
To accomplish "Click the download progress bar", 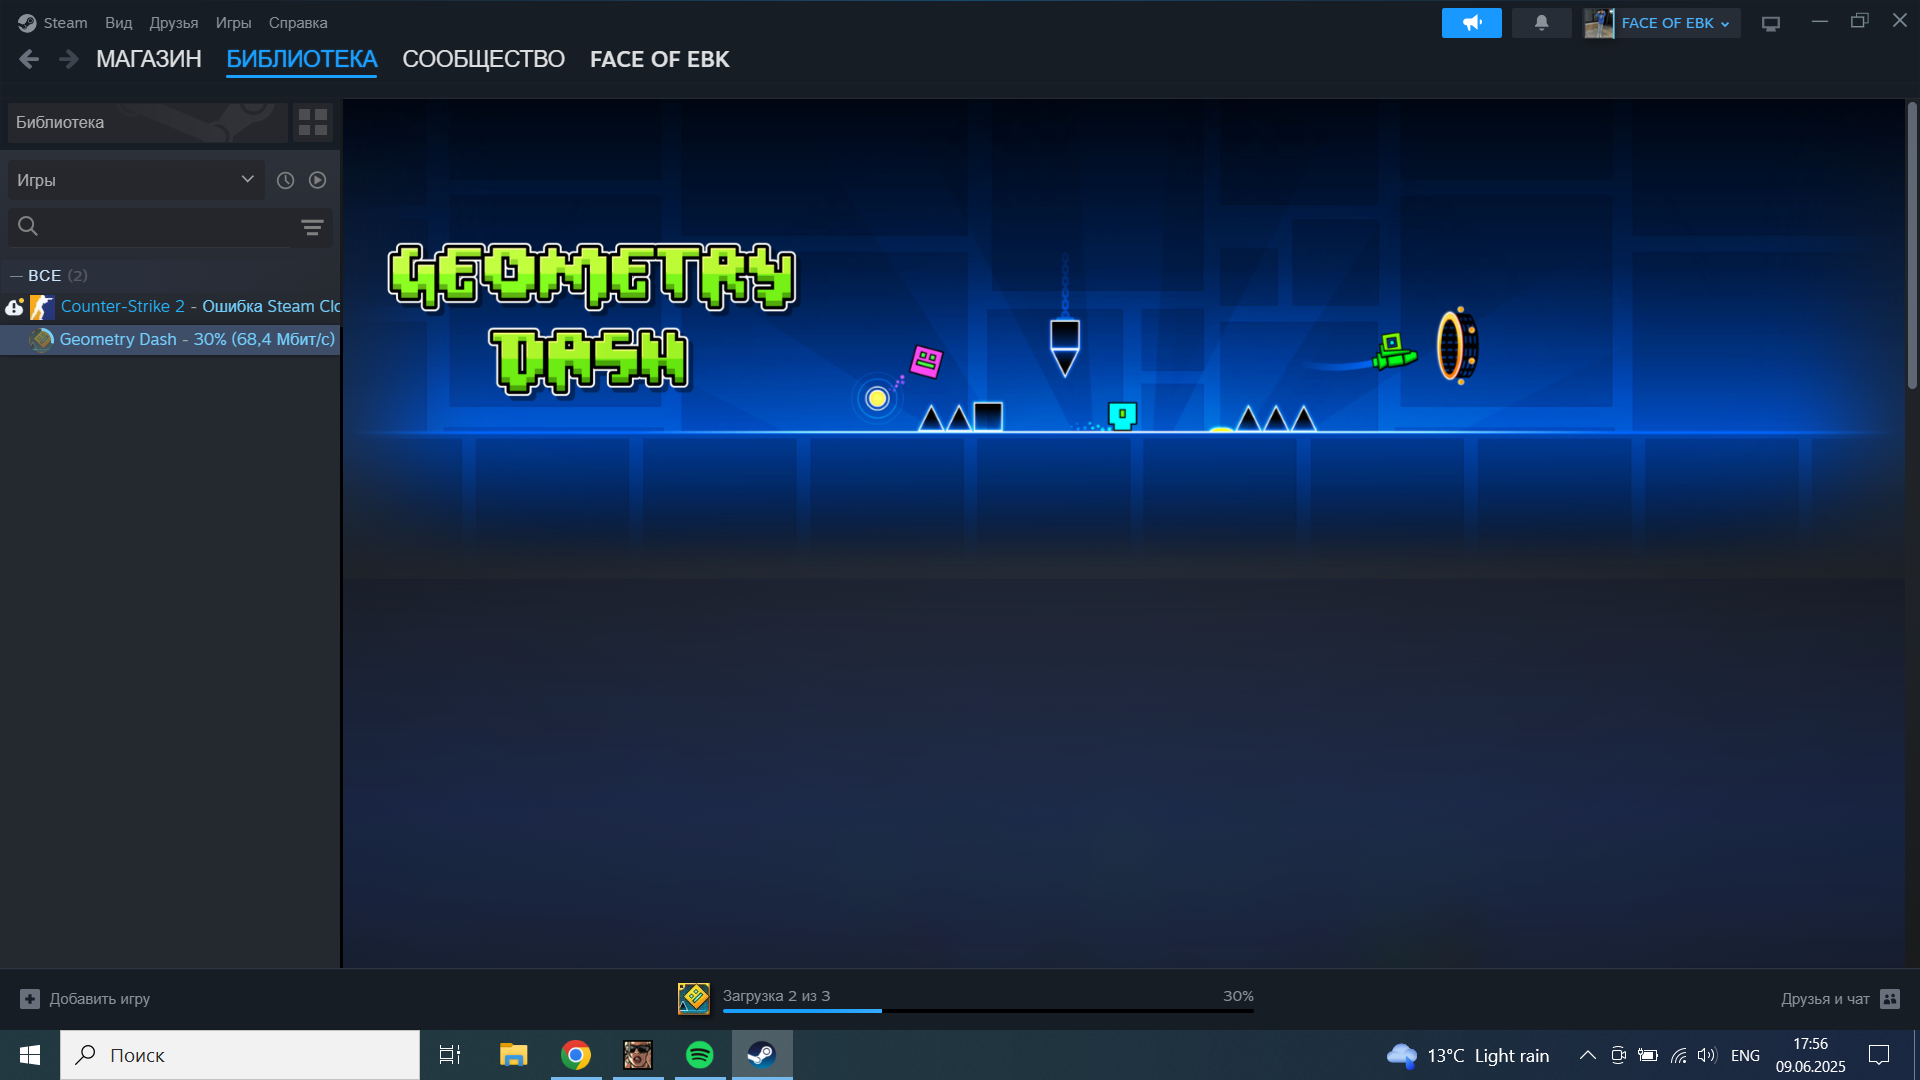I will [x=988, y=1011].
